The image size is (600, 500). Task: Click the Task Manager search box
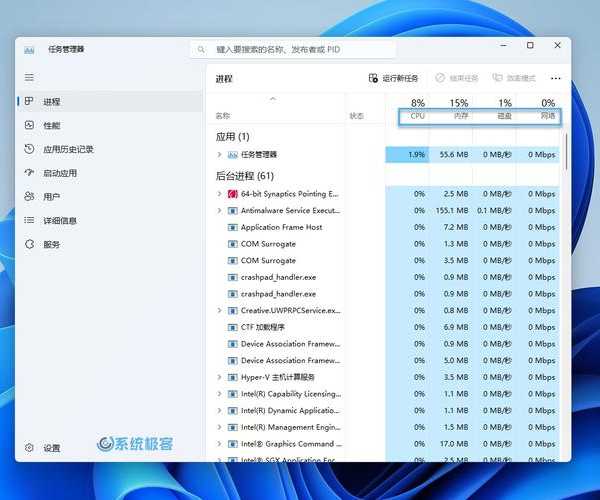(x=293, y=49)
